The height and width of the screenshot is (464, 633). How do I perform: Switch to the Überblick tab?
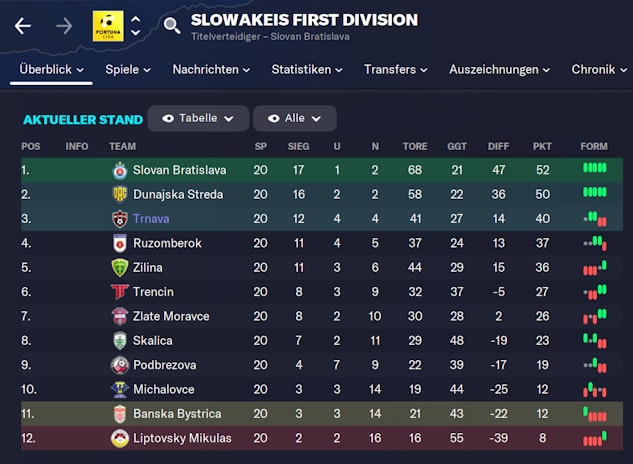coord(52,70)
